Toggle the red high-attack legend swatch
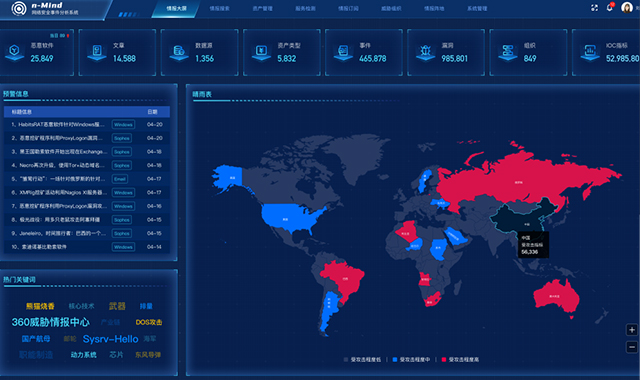Viewport: 640px width, 380px height. (x=444, y=360)
